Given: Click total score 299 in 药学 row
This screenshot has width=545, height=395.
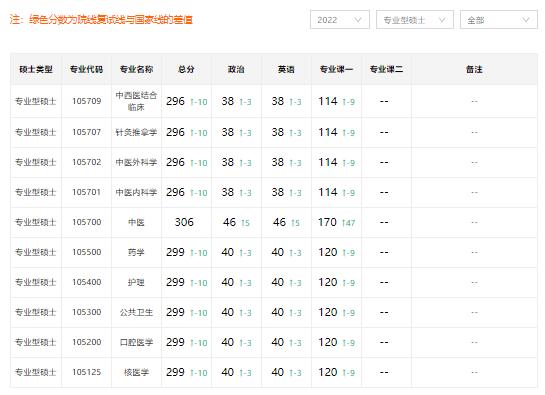Looking at the screenshot, I should click(175, 252).
